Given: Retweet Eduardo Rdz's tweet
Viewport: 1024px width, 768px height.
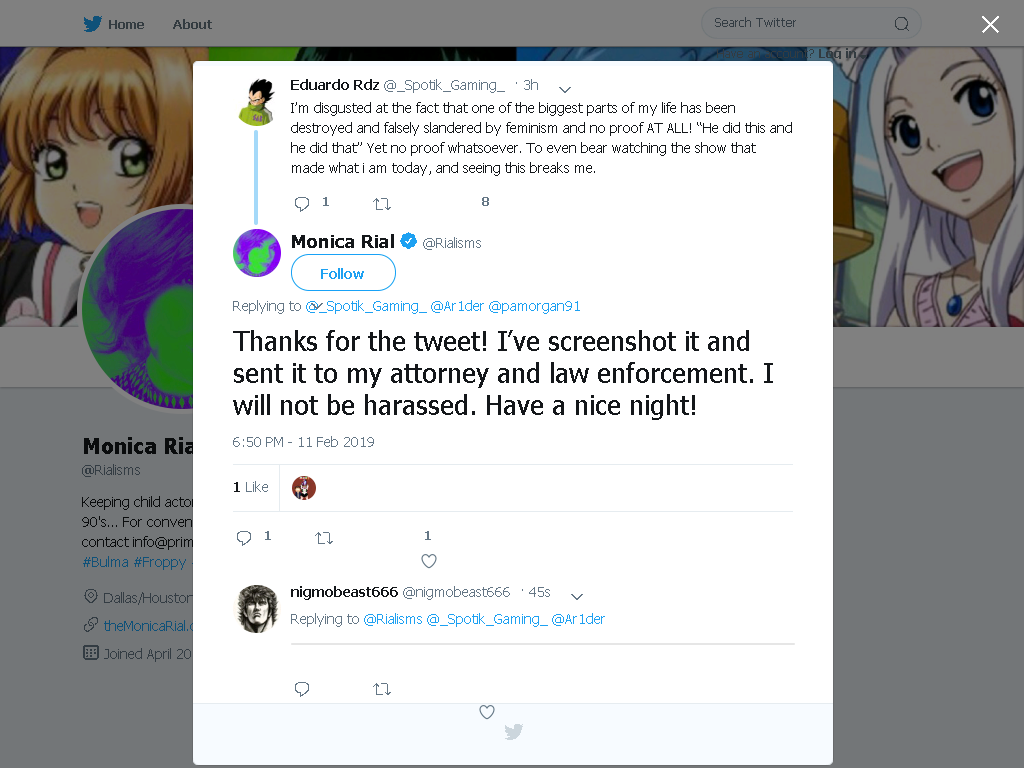Looking at the screenshot, I should point(382,204).
